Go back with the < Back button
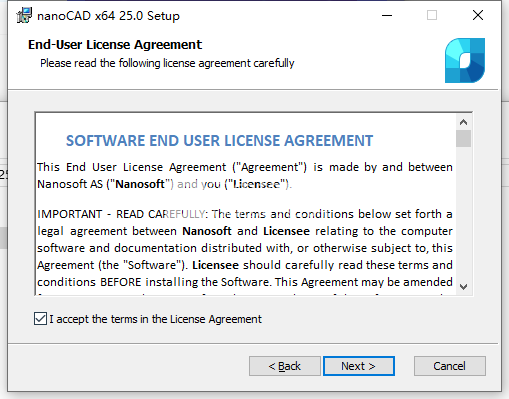This screenshot has width=509, height=399. tap(285, 366)
